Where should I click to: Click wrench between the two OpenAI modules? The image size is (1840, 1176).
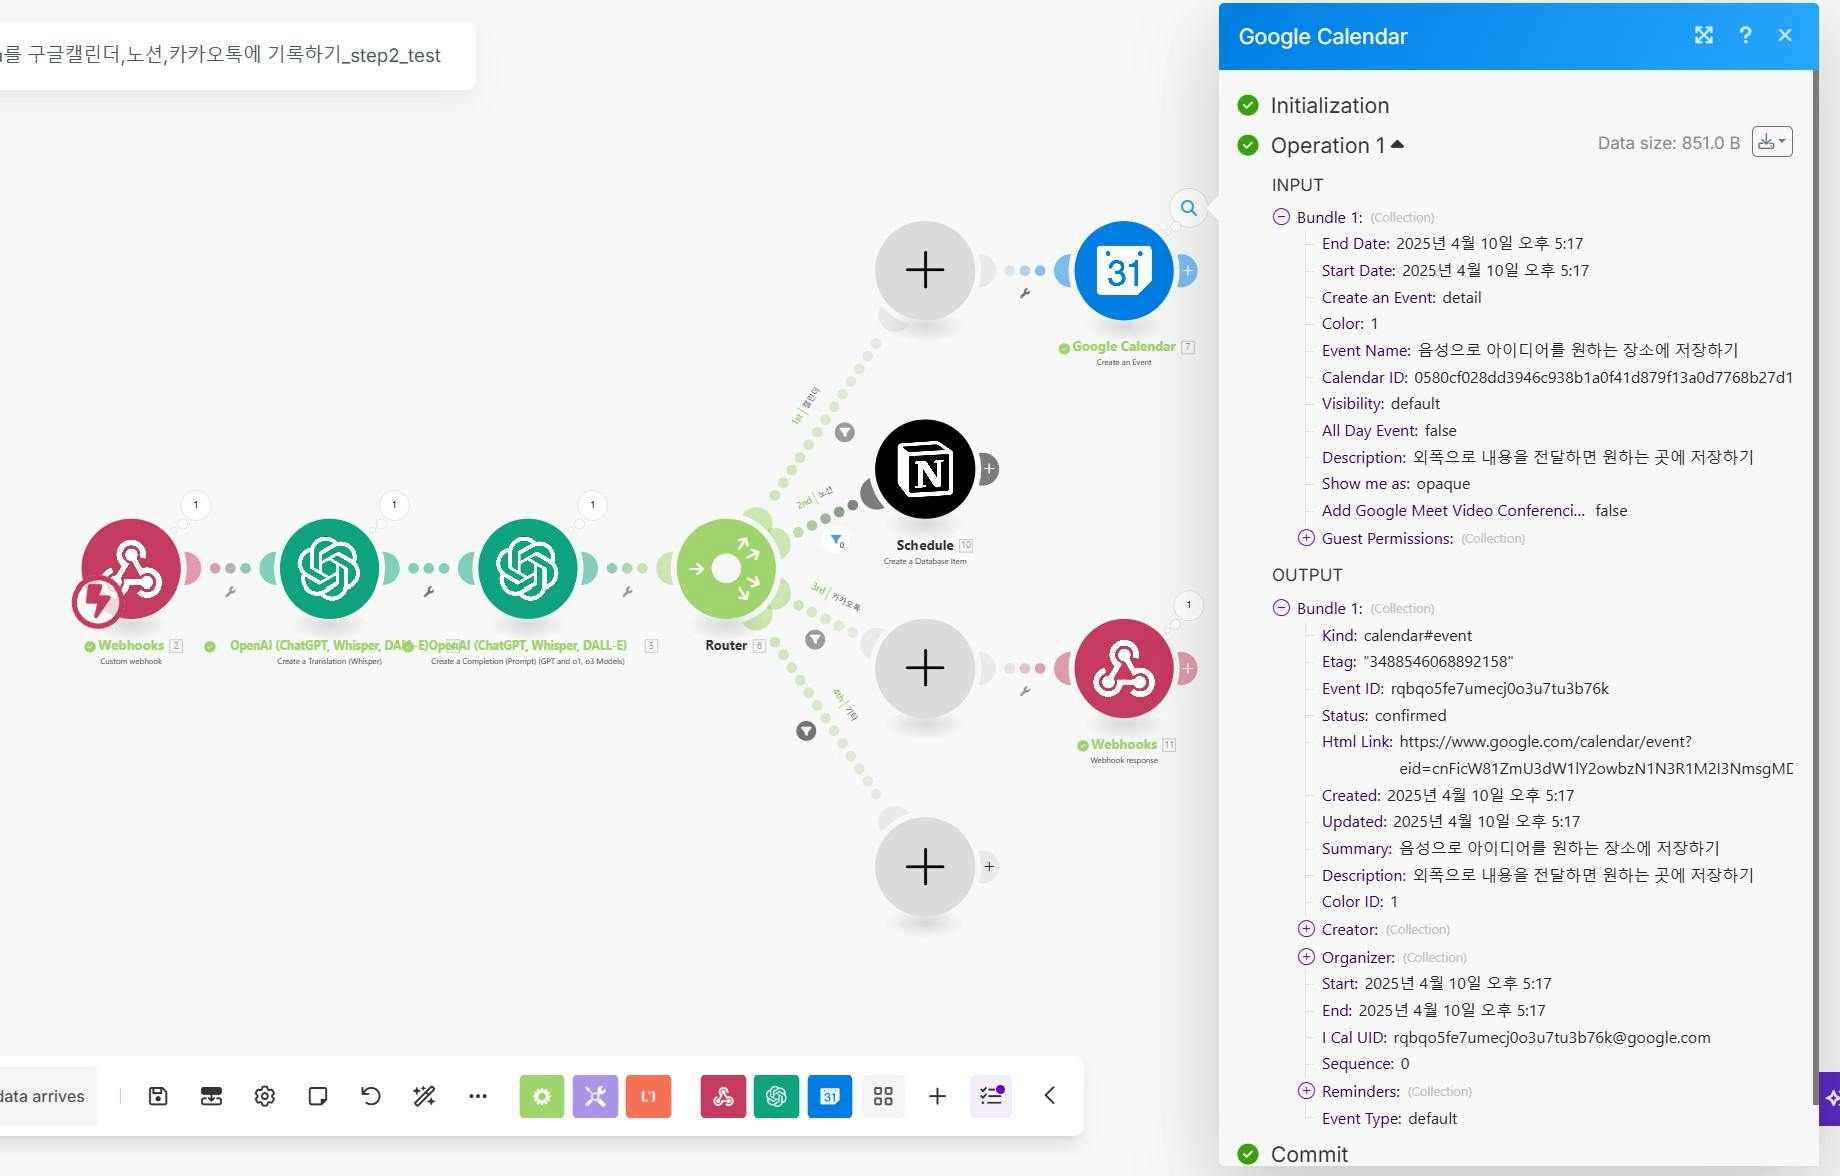(x=429, y=592)
